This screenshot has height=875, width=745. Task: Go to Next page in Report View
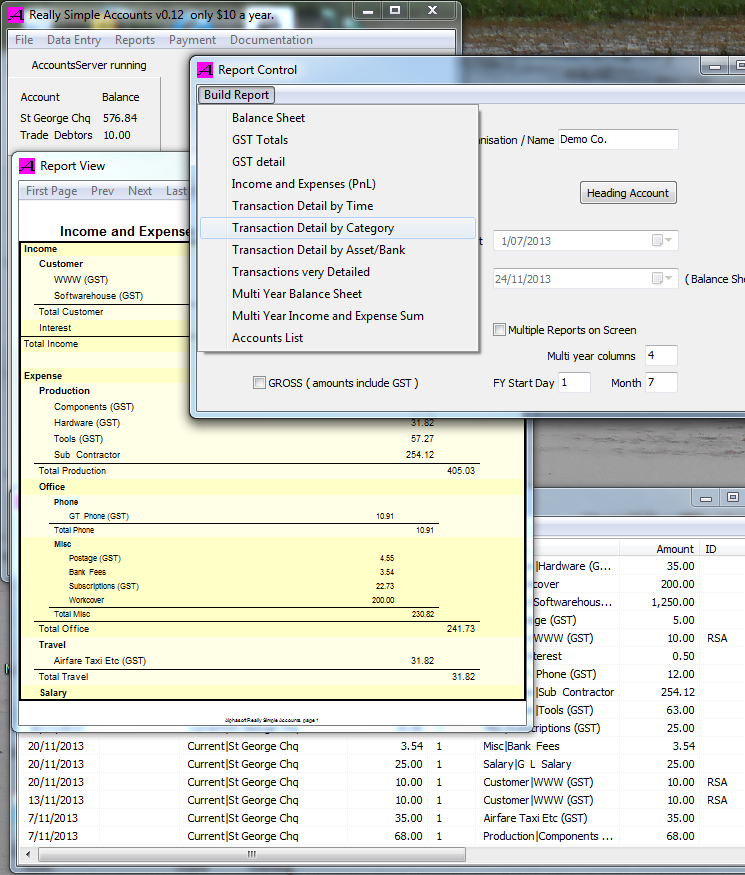[x=140, y=191]
